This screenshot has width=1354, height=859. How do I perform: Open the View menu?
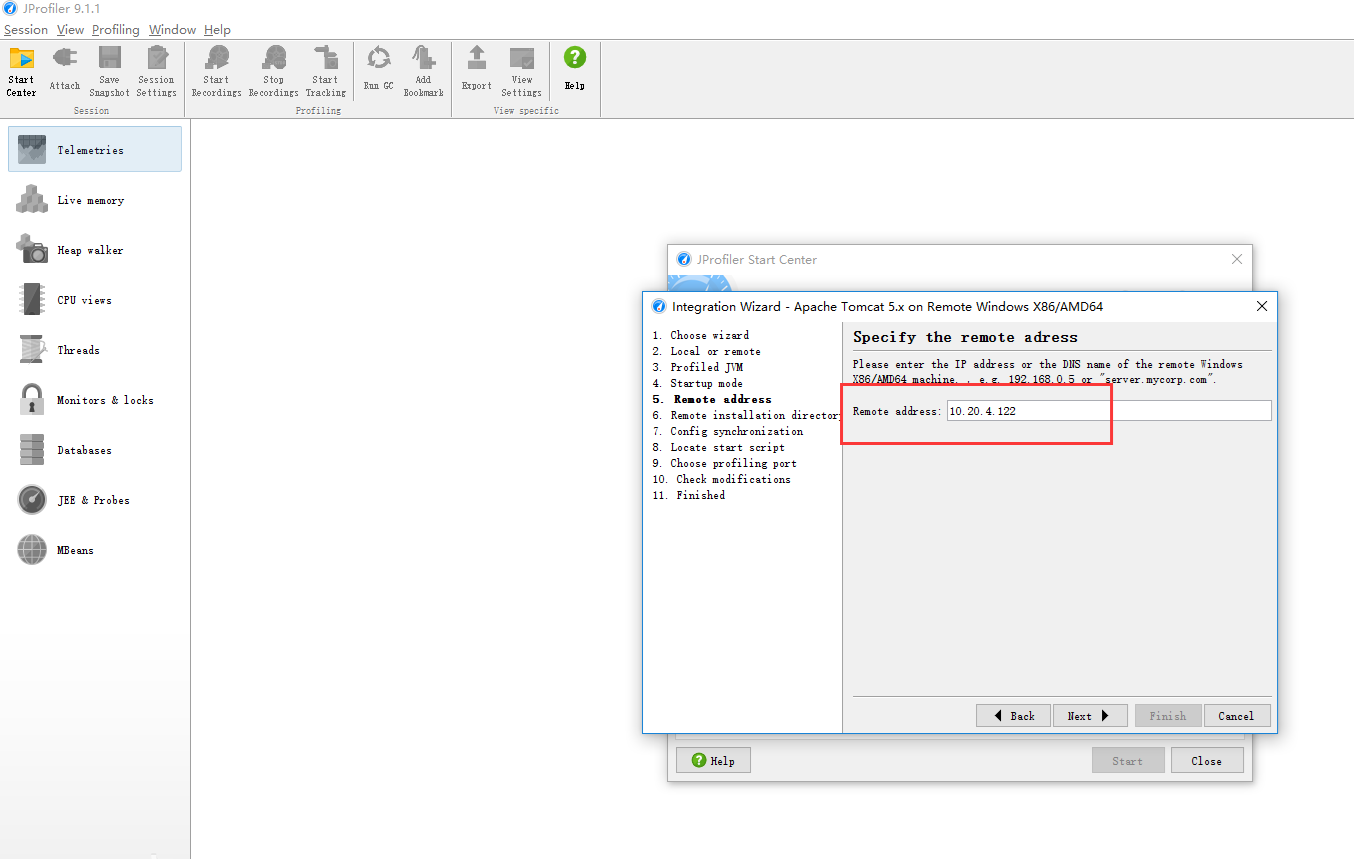pos(70,30)
